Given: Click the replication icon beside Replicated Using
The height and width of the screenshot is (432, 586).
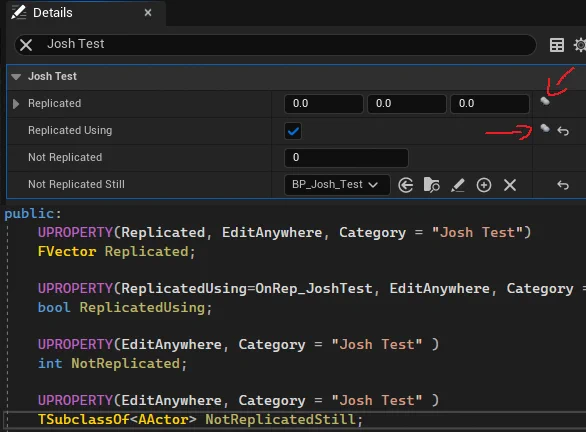Looking at the screenshot, I should pos(545,129).
